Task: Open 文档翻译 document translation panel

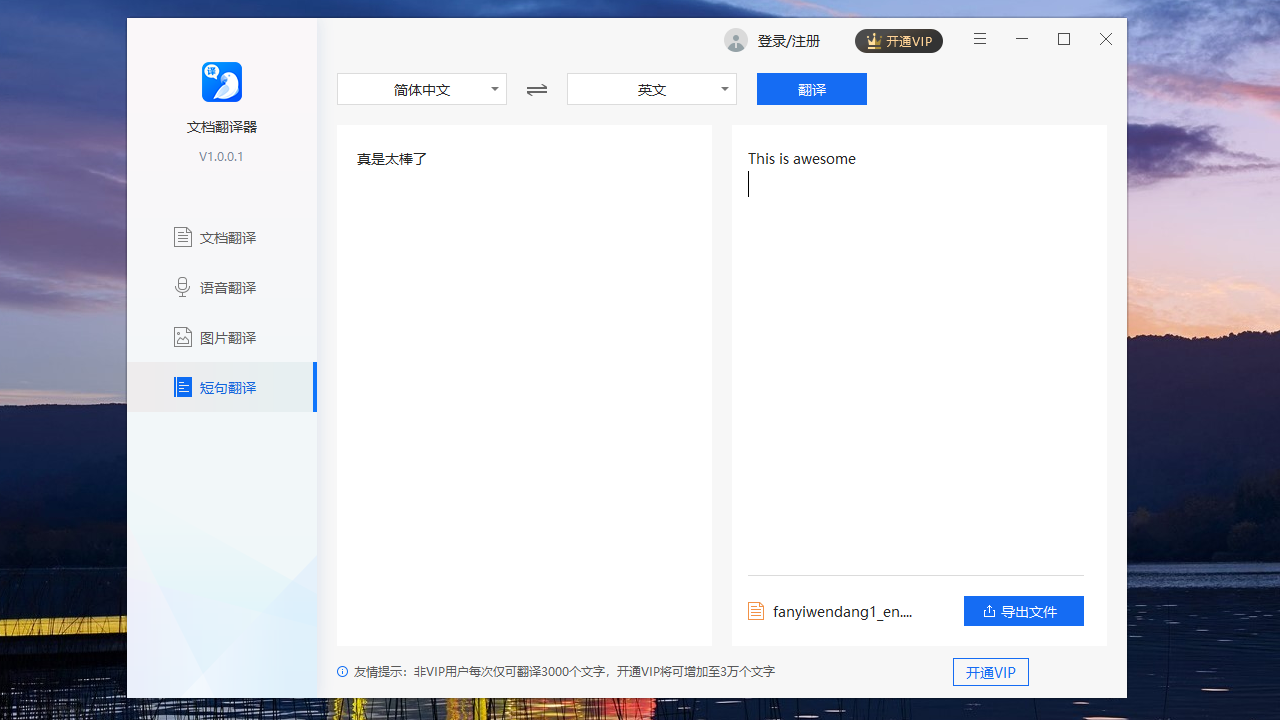Action: click(227, 237)
